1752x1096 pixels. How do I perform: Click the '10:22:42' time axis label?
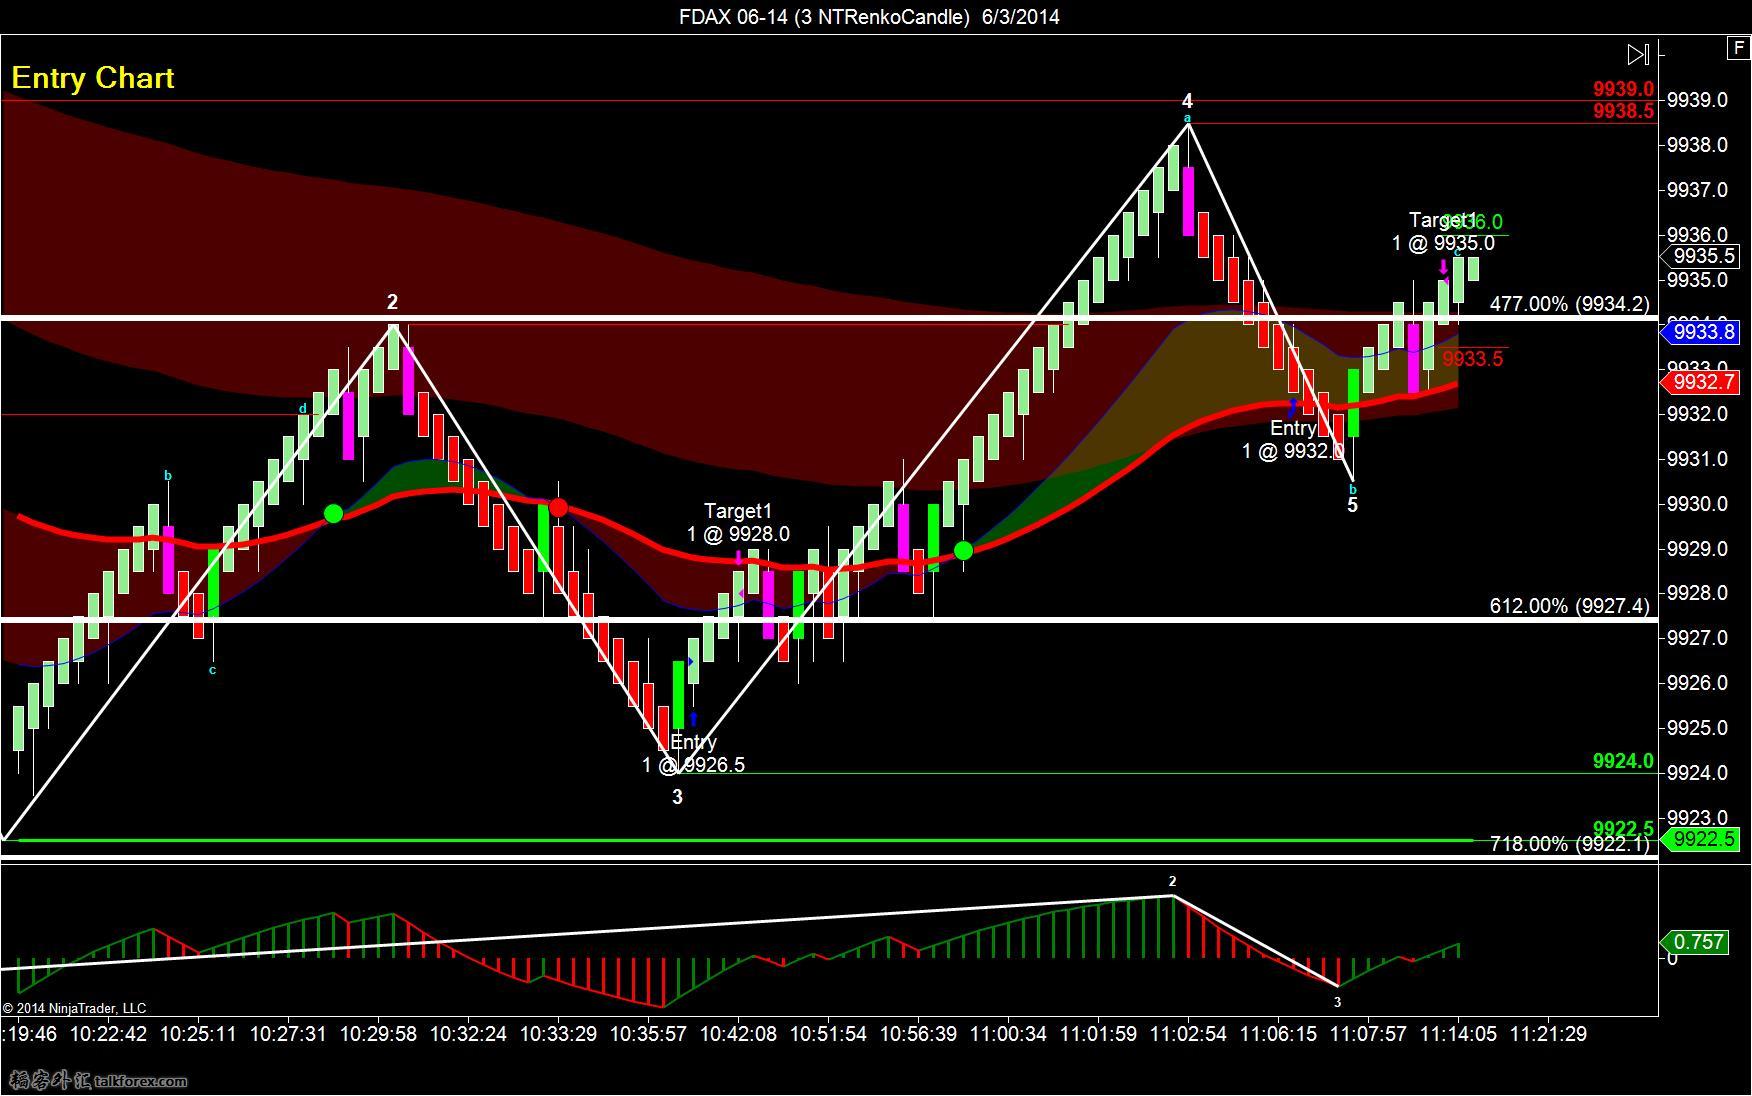coord(108,1034)
